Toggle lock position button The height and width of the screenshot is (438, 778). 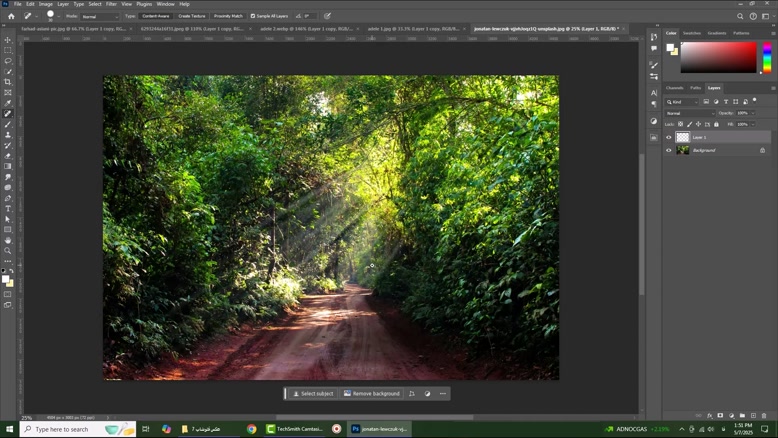(699, 124)
